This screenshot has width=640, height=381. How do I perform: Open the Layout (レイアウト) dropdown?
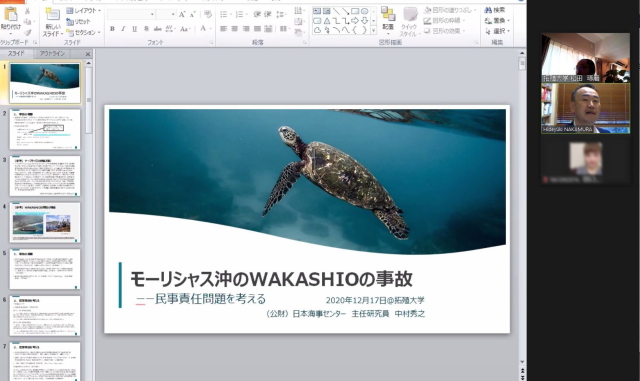[84, 11]
